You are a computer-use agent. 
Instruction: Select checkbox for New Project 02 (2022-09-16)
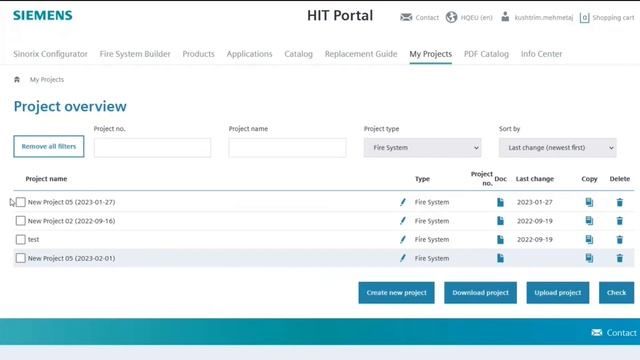pos(20,221)
